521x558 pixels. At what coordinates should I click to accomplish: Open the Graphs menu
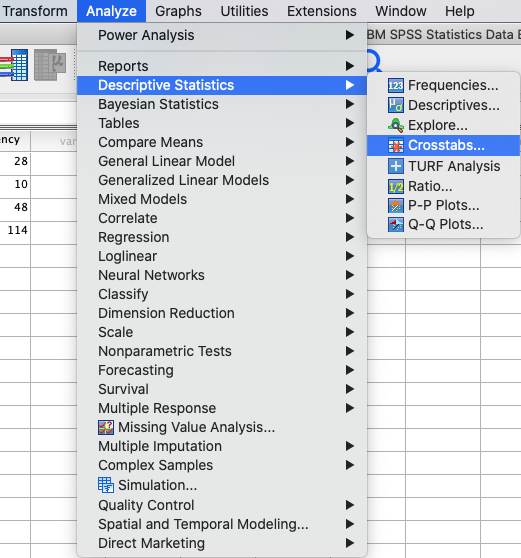pyautogui.click(x=178, y=11)
